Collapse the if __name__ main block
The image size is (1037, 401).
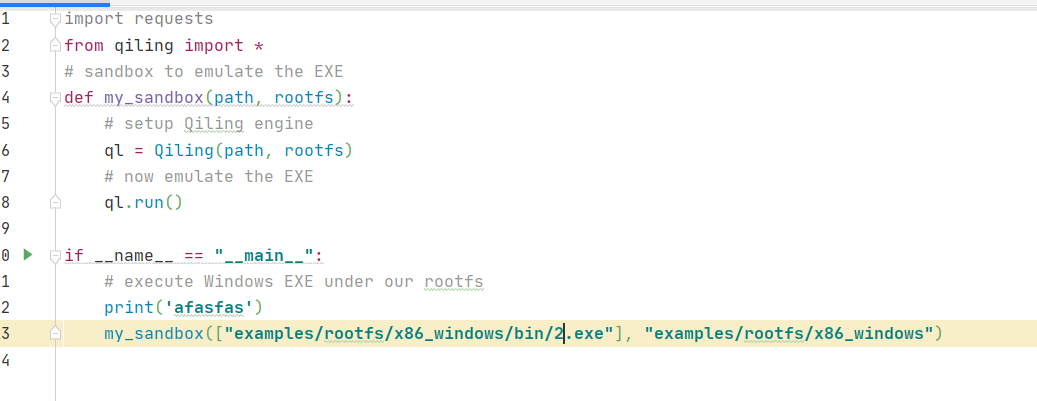pos(55,255)
